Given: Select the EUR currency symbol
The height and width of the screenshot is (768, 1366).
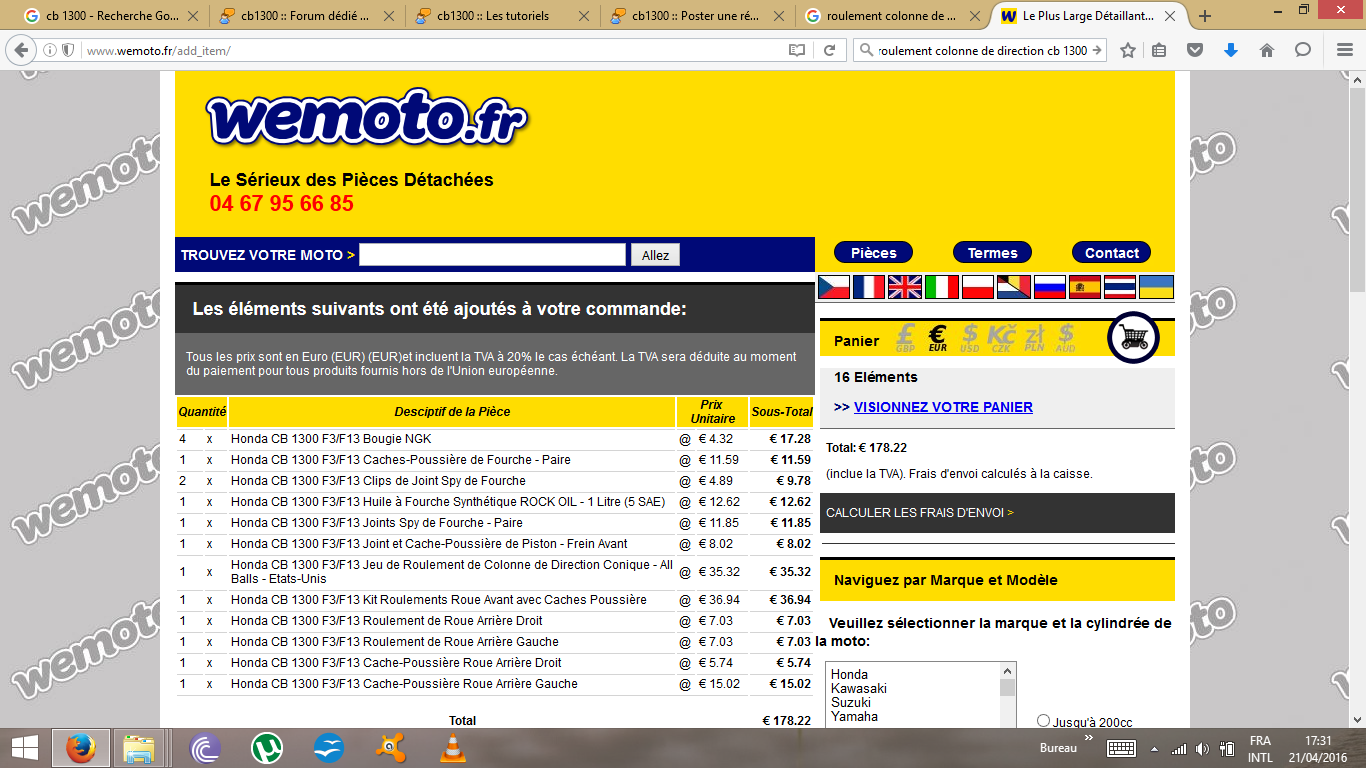Looking at the screenshot, I should [x=938, y=338].
